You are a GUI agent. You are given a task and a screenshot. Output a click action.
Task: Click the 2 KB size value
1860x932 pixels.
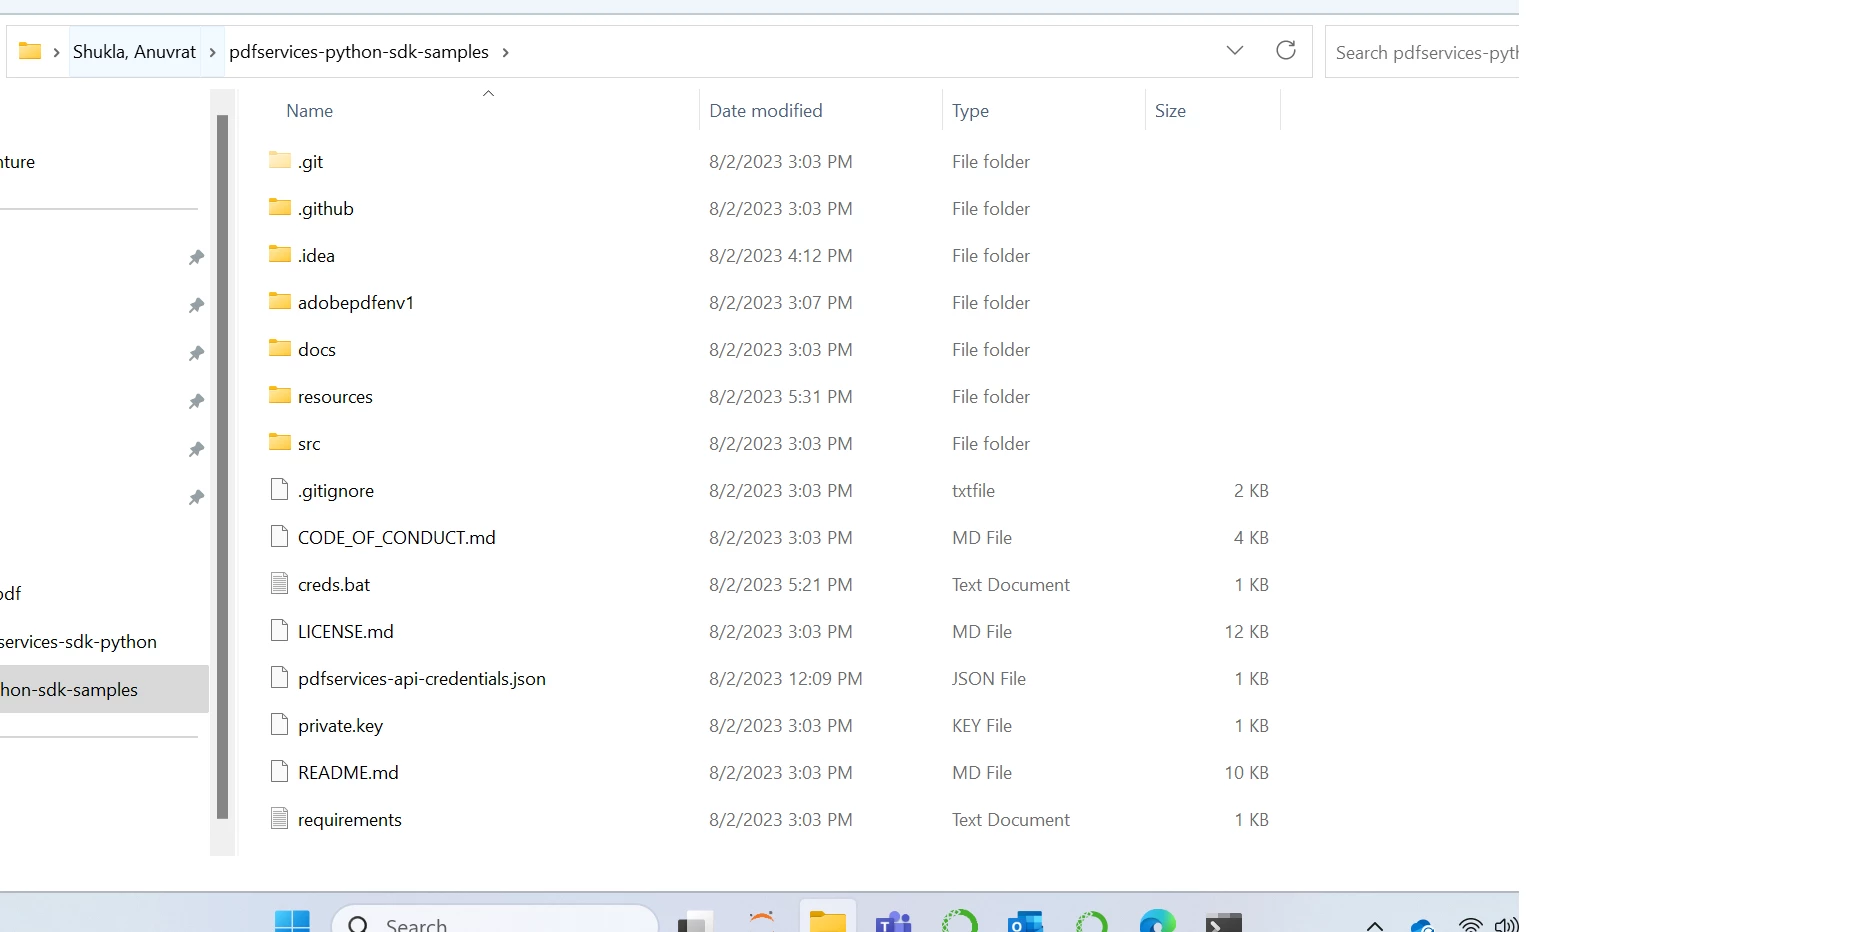[1251, 490]
